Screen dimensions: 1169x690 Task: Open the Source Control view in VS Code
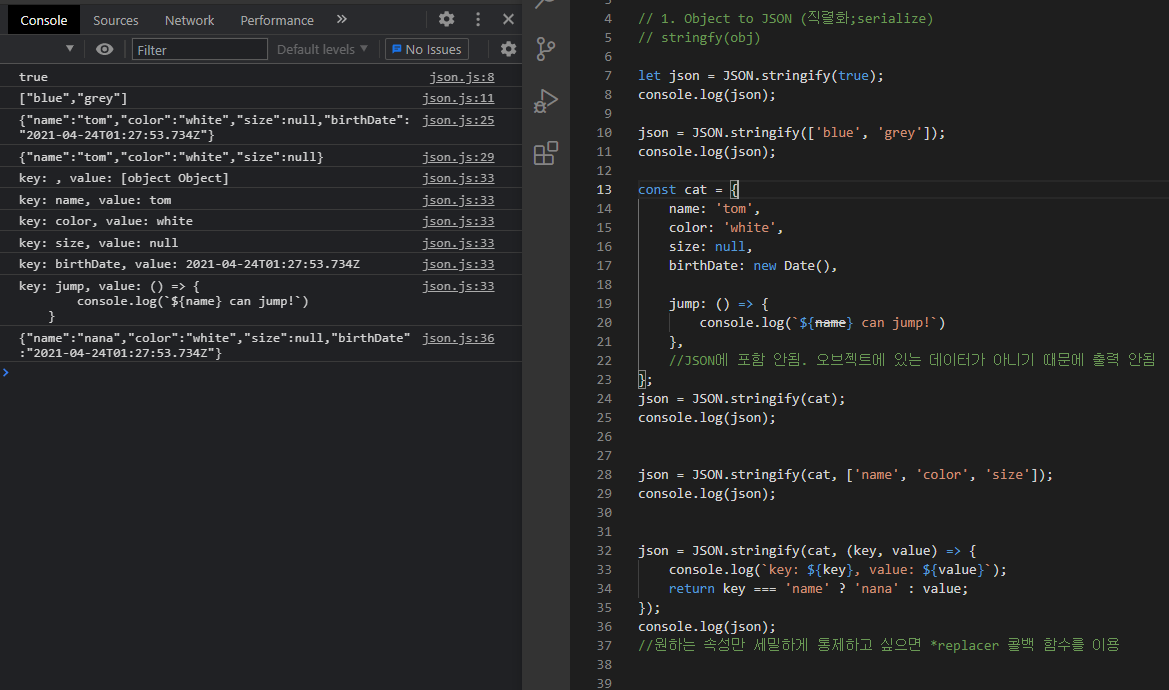(x=545, y=48)
